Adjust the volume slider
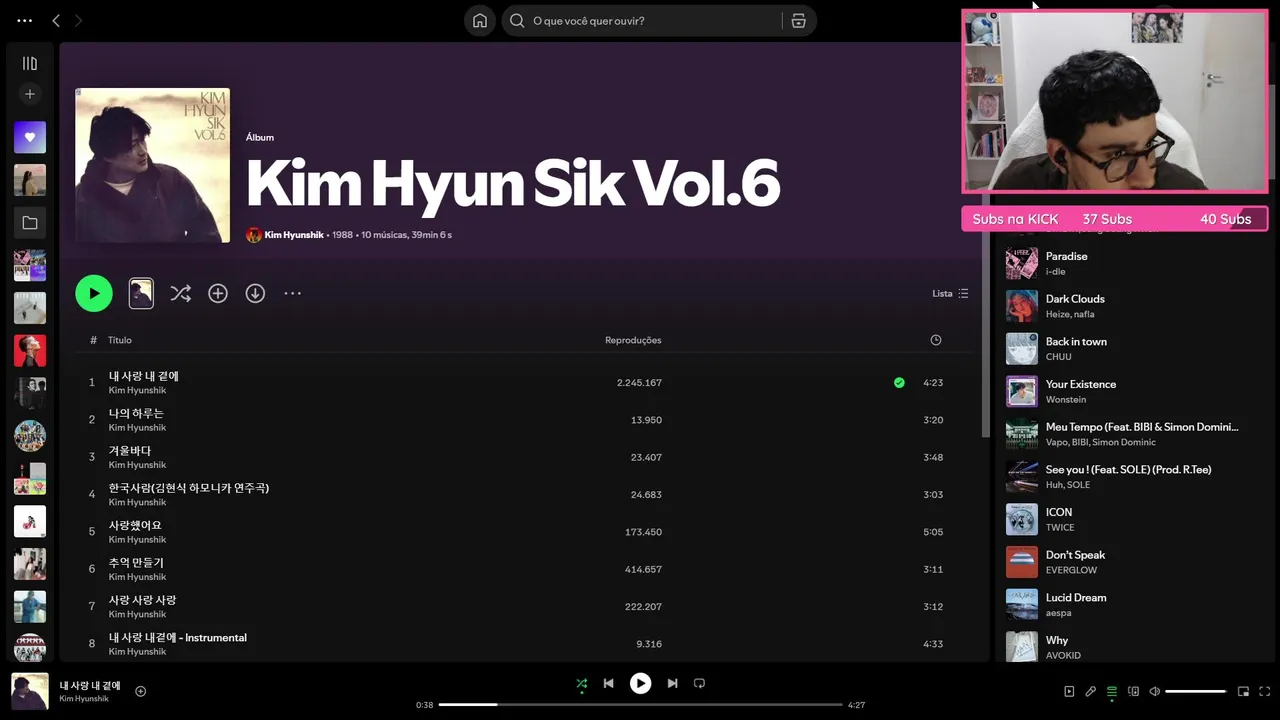1280x720 pixels. tap(1195, 691)
